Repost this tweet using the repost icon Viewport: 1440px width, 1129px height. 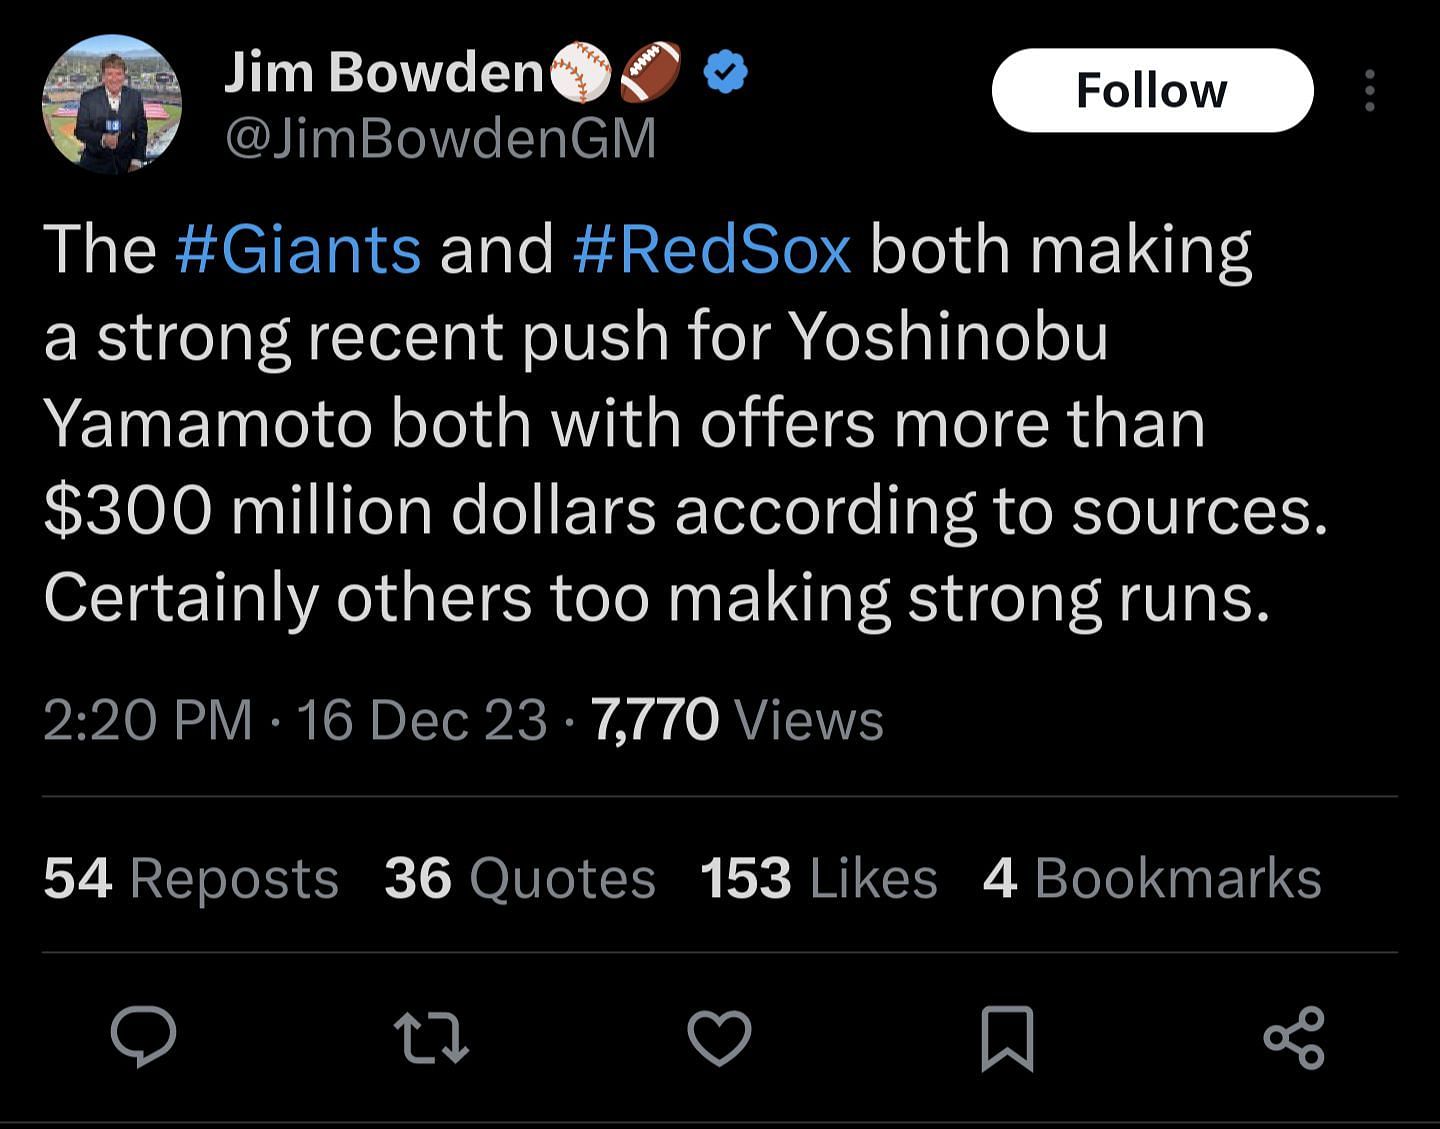pos(431,1037)
